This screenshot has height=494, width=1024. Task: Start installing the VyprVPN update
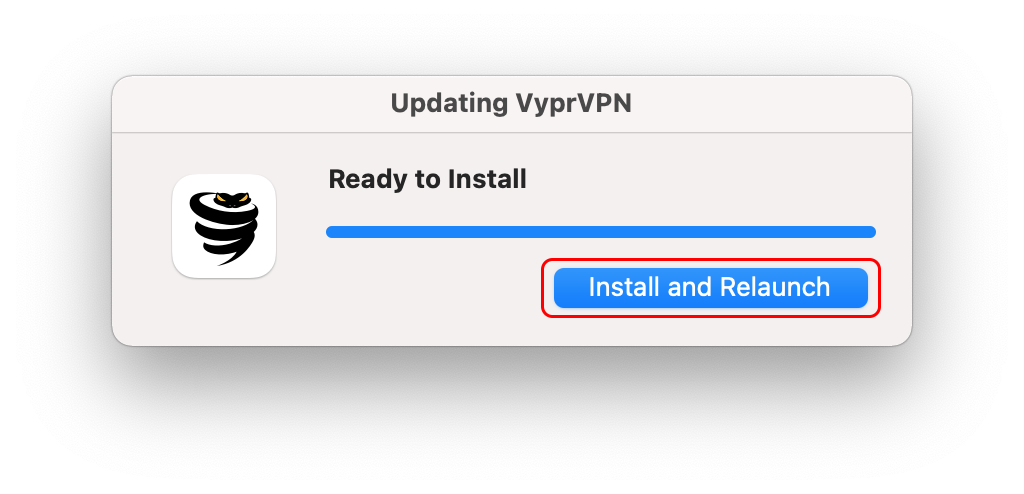pos(710,288)
